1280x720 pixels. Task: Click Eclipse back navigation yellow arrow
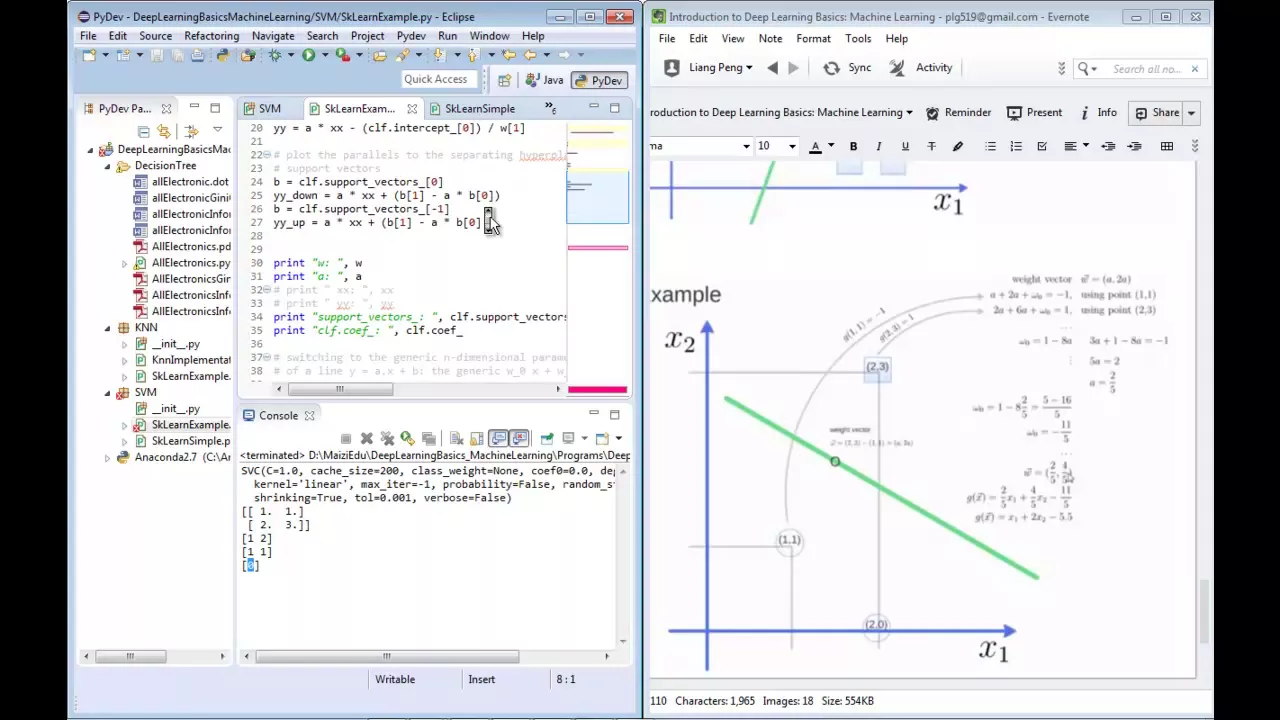click(530, 55)
